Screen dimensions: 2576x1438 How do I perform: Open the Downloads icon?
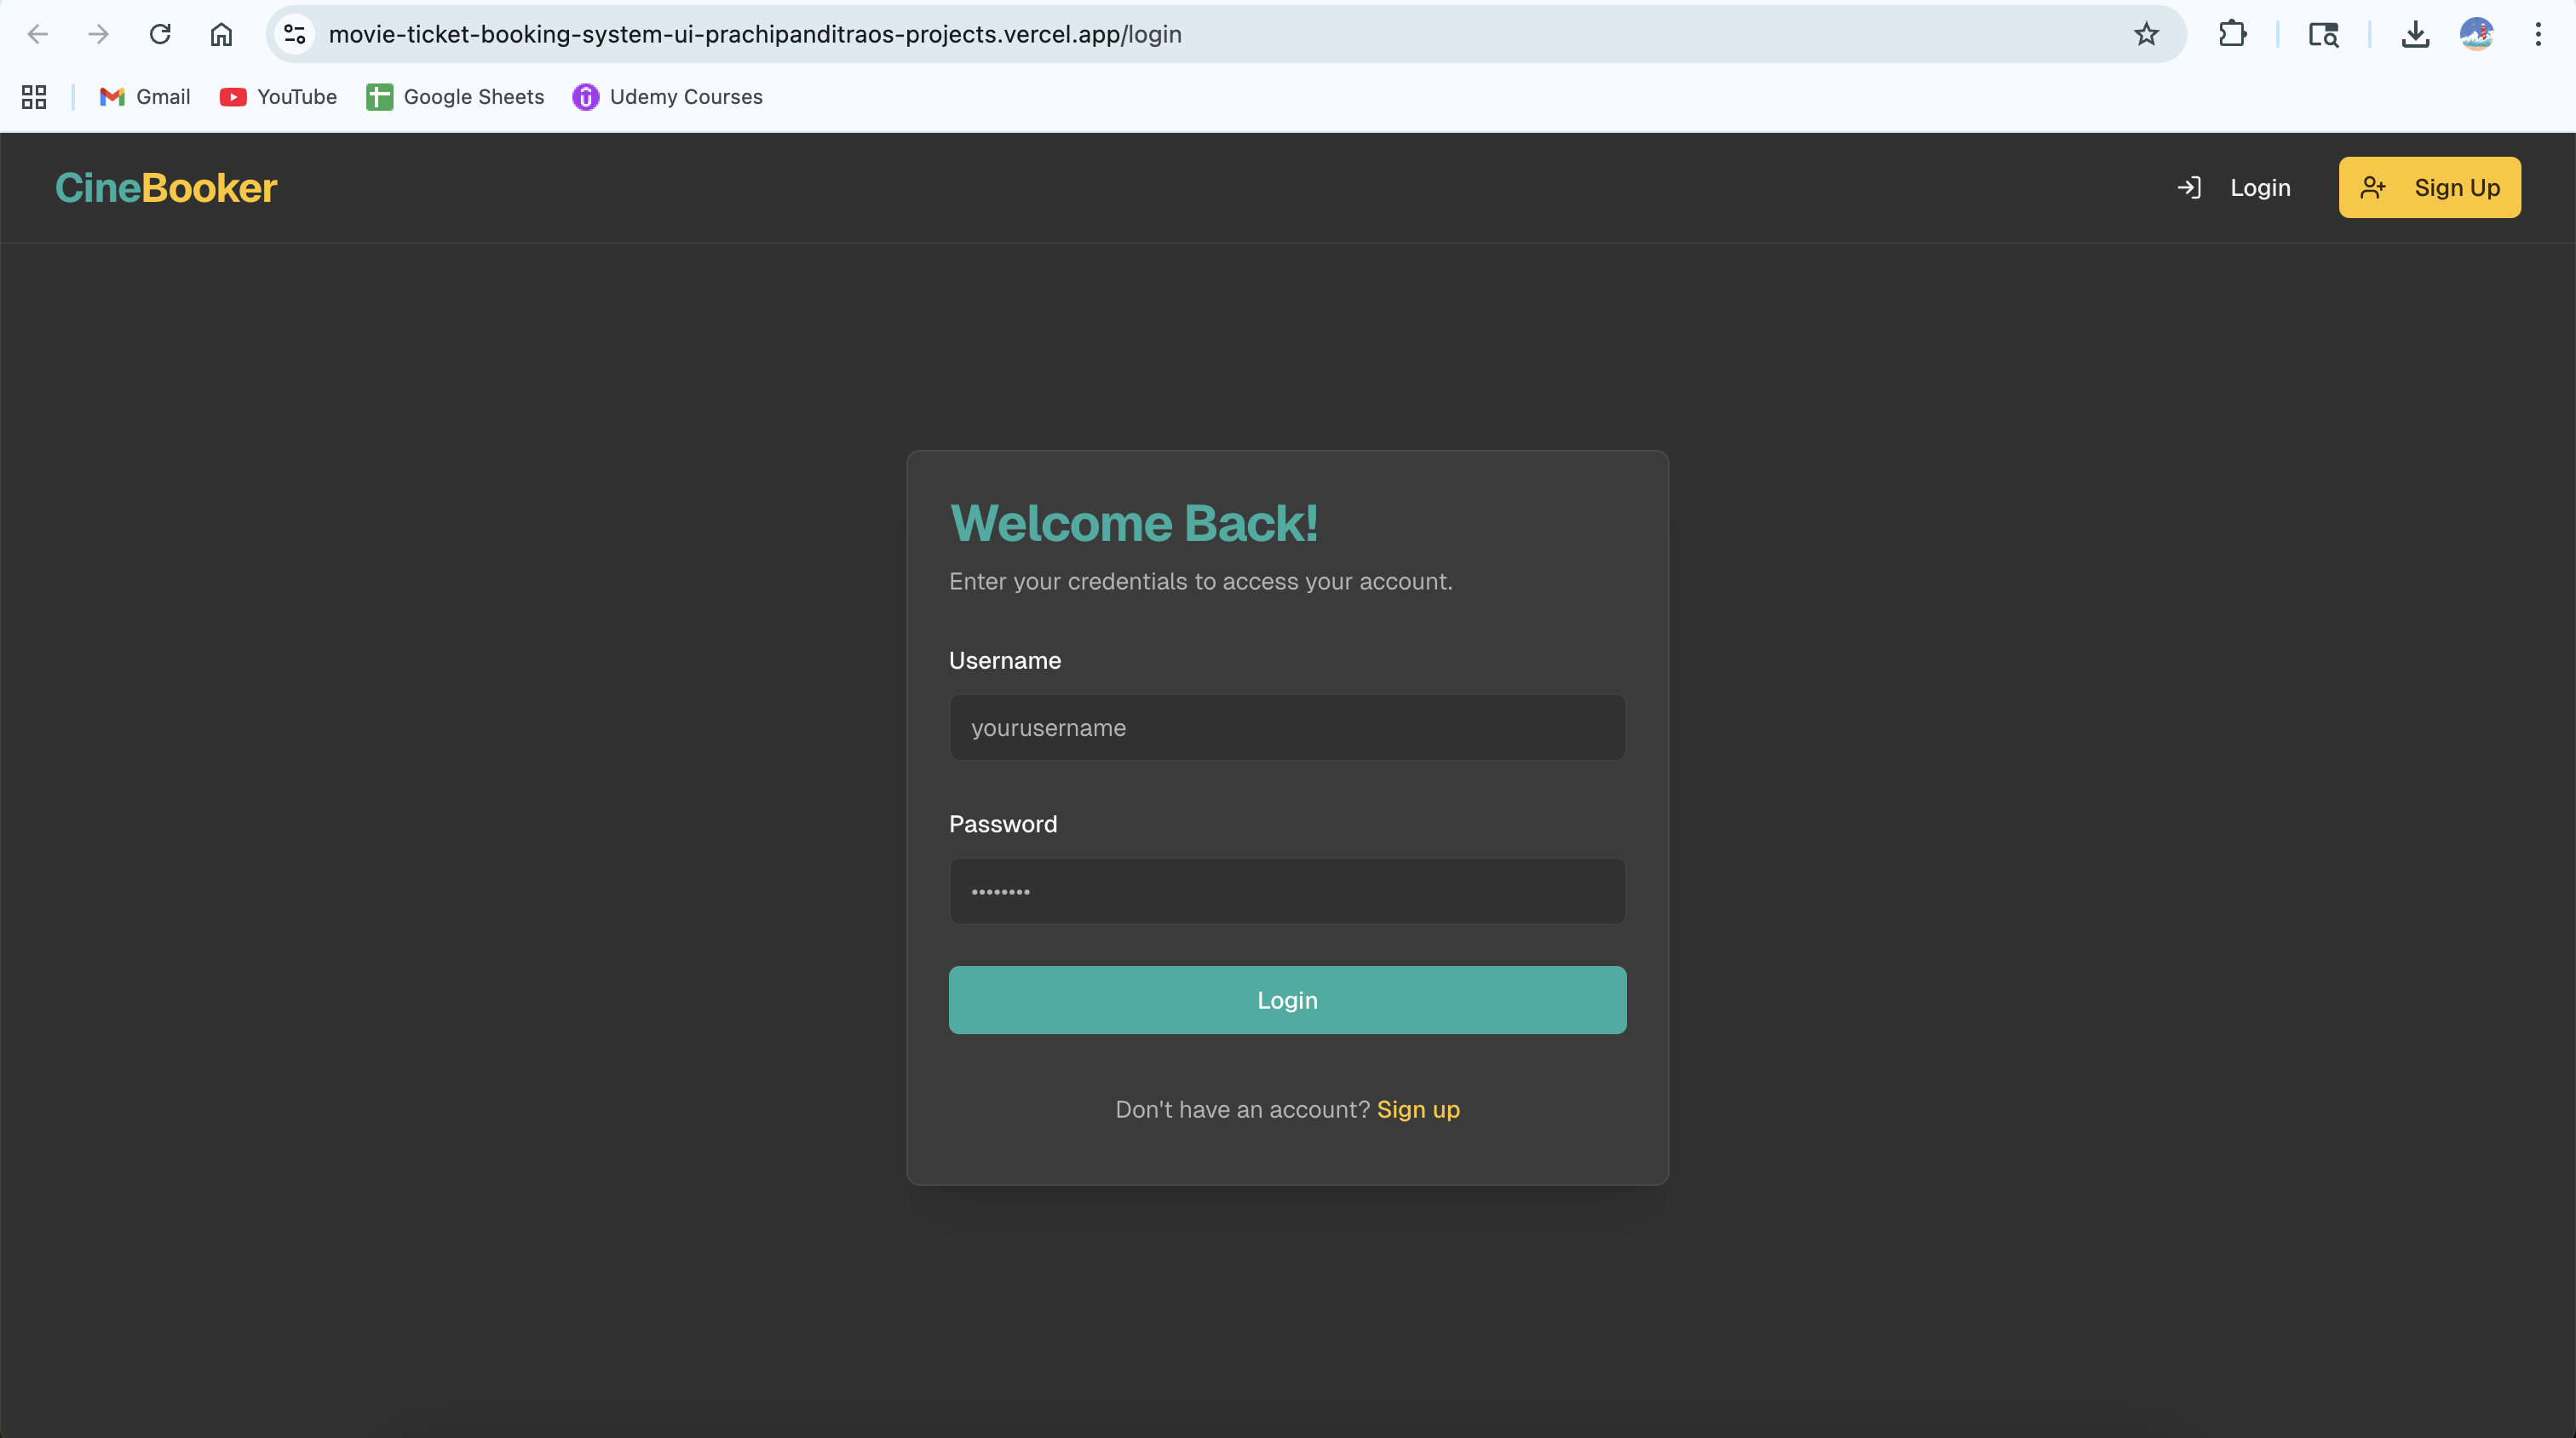(2415, 34)
